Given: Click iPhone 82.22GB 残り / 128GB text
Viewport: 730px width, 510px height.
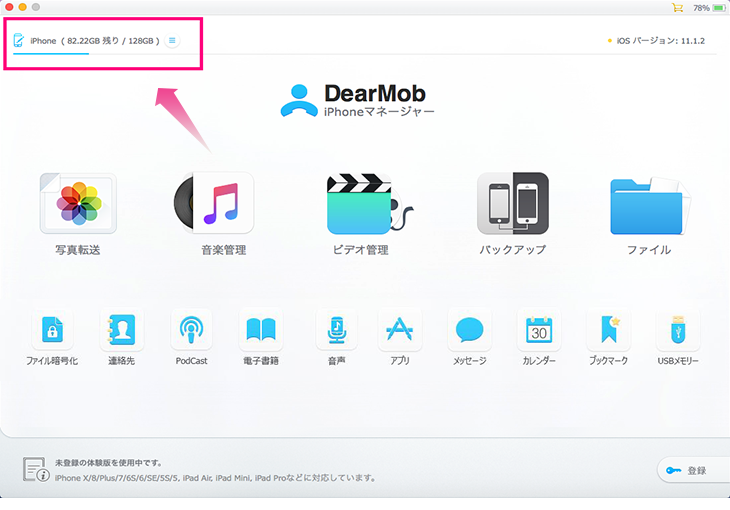Looking at the screenshot, I should click(95, 41).
